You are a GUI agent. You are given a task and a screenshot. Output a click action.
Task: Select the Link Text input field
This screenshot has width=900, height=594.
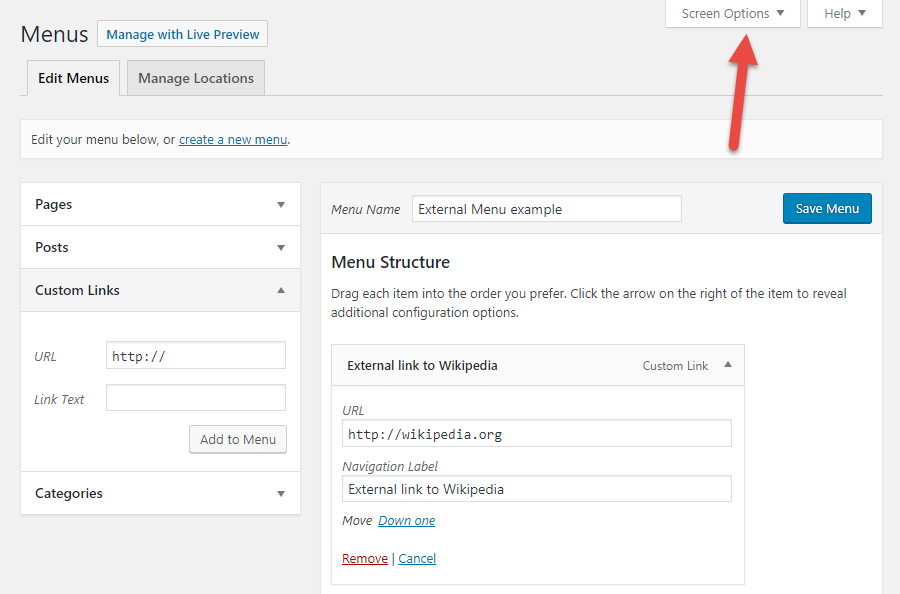(x=195, y=397)
